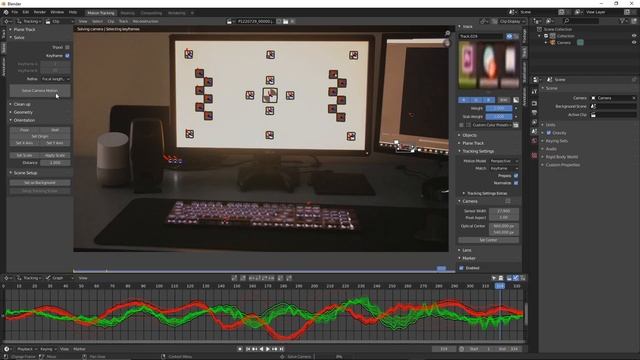
Task: Open the clip editor Tracking mode dropdown
Action: coord(29,21)
